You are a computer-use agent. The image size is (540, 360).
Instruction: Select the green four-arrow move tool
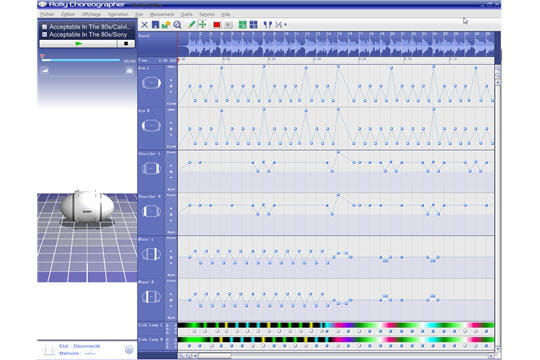coord(202,24)
